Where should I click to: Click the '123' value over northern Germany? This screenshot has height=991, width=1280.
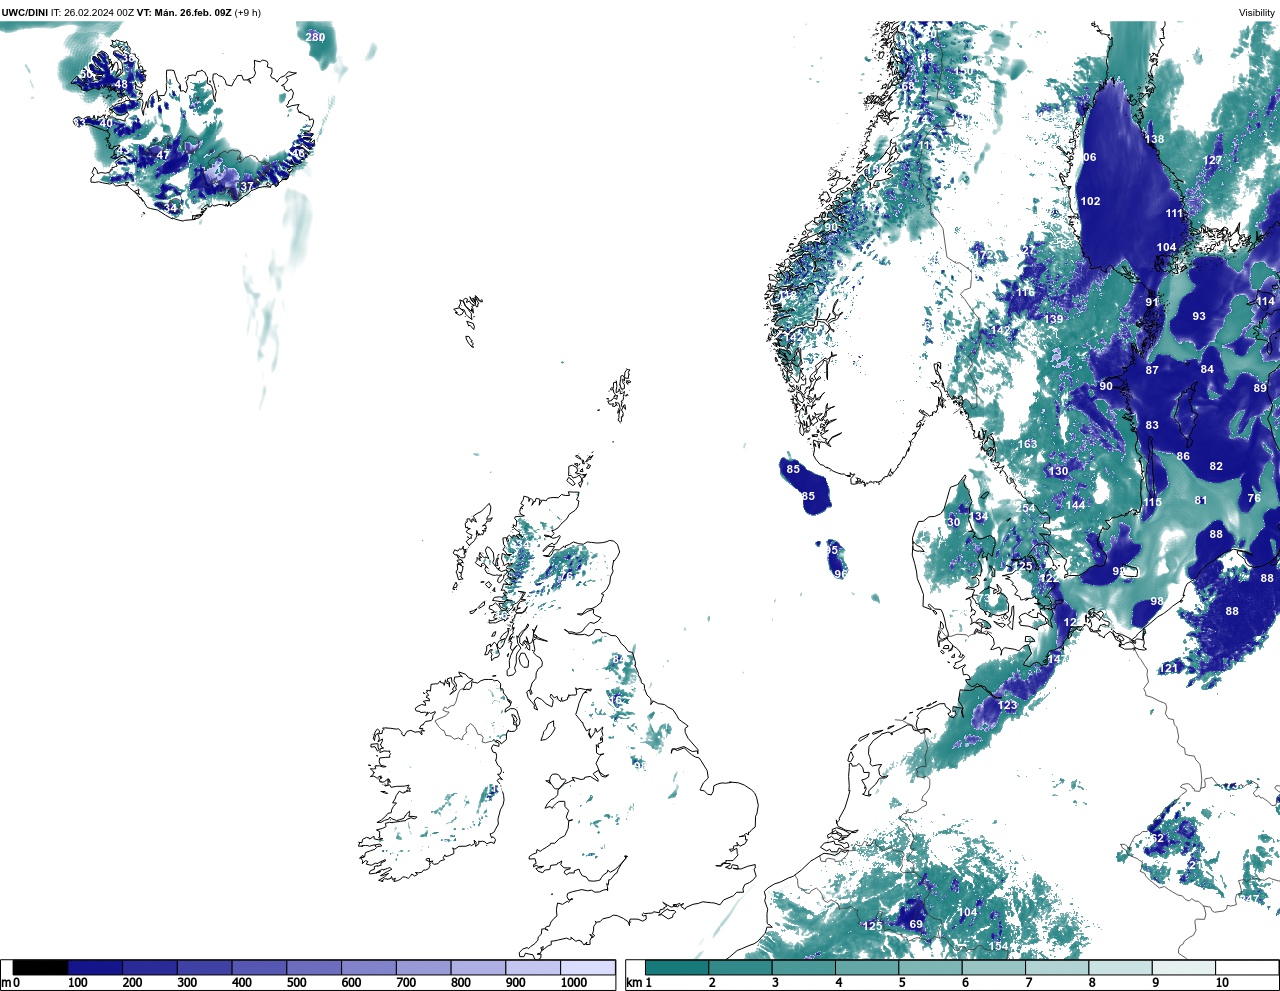[1007, 705]
